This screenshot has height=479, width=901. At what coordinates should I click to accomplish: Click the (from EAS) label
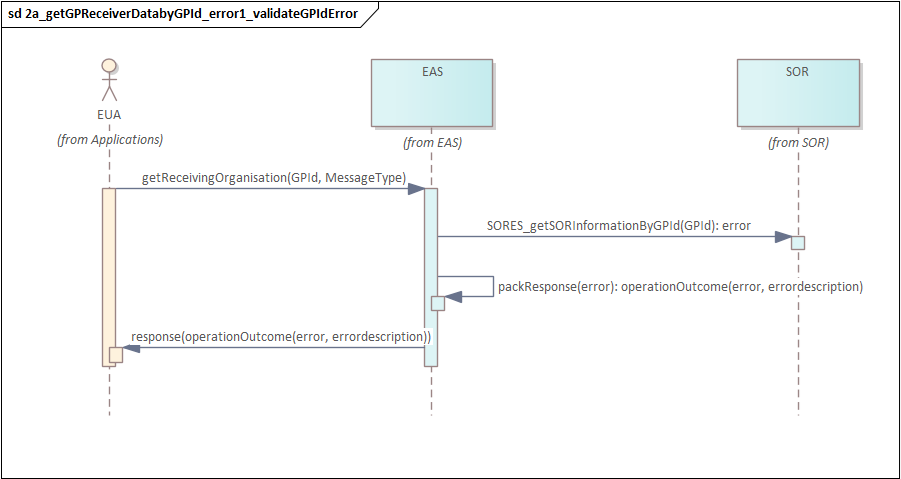(432, 144)
